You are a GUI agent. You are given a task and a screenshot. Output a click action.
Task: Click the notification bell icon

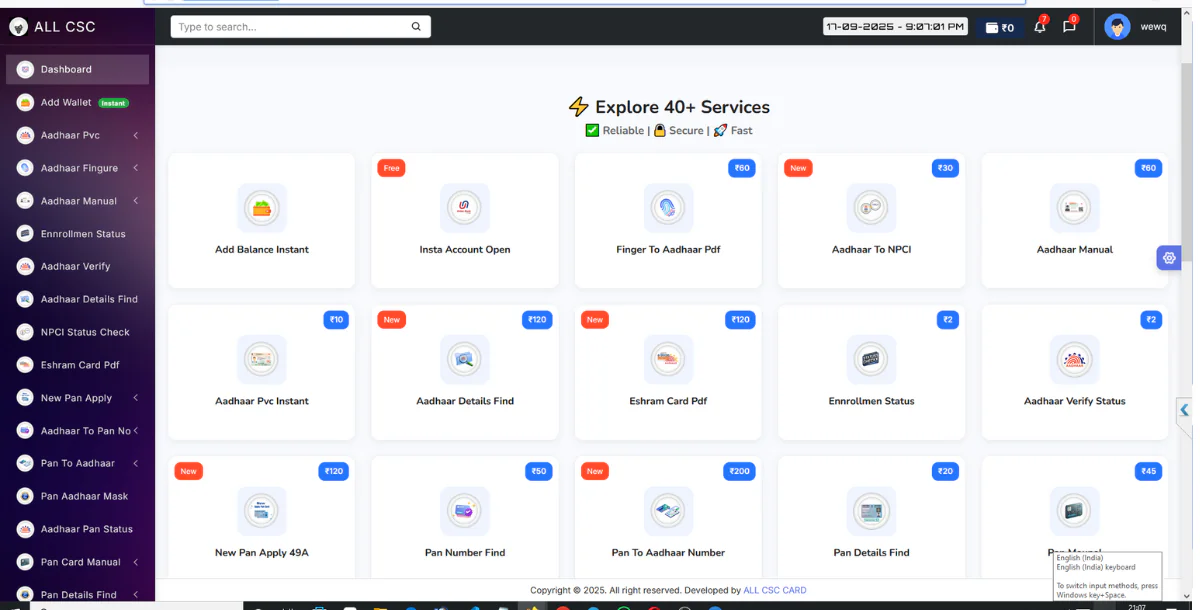pyautogui.click(x=1040, y=27)
